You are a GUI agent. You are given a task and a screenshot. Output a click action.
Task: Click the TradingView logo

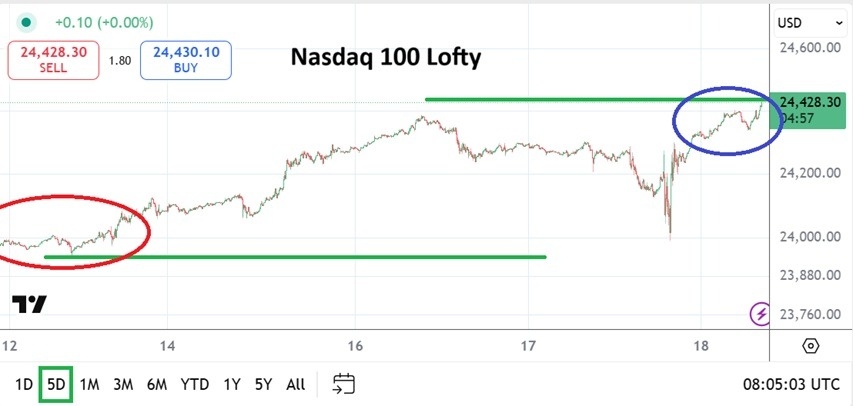(30, 305)
